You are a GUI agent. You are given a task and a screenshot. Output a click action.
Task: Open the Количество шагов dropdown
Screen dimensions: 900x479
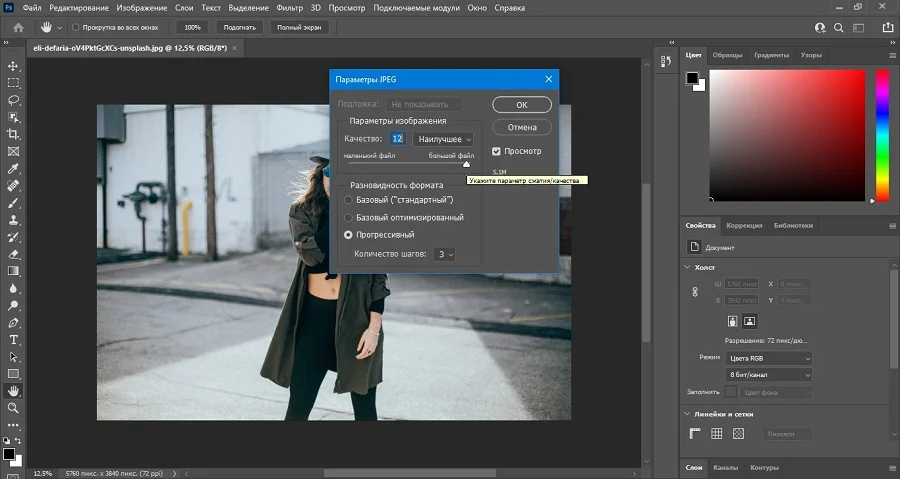(x=444, y=254)
